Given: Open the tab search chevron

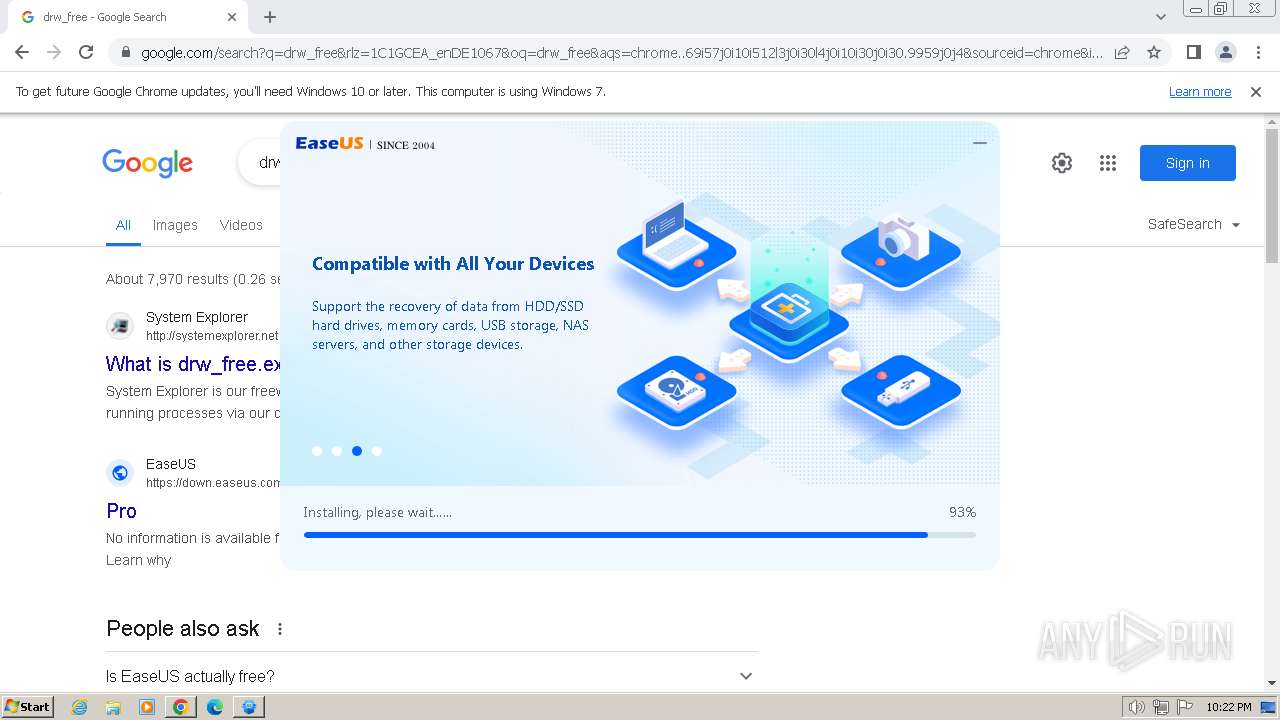Looking at the screenshot, I should click(x=1161, y=17).
